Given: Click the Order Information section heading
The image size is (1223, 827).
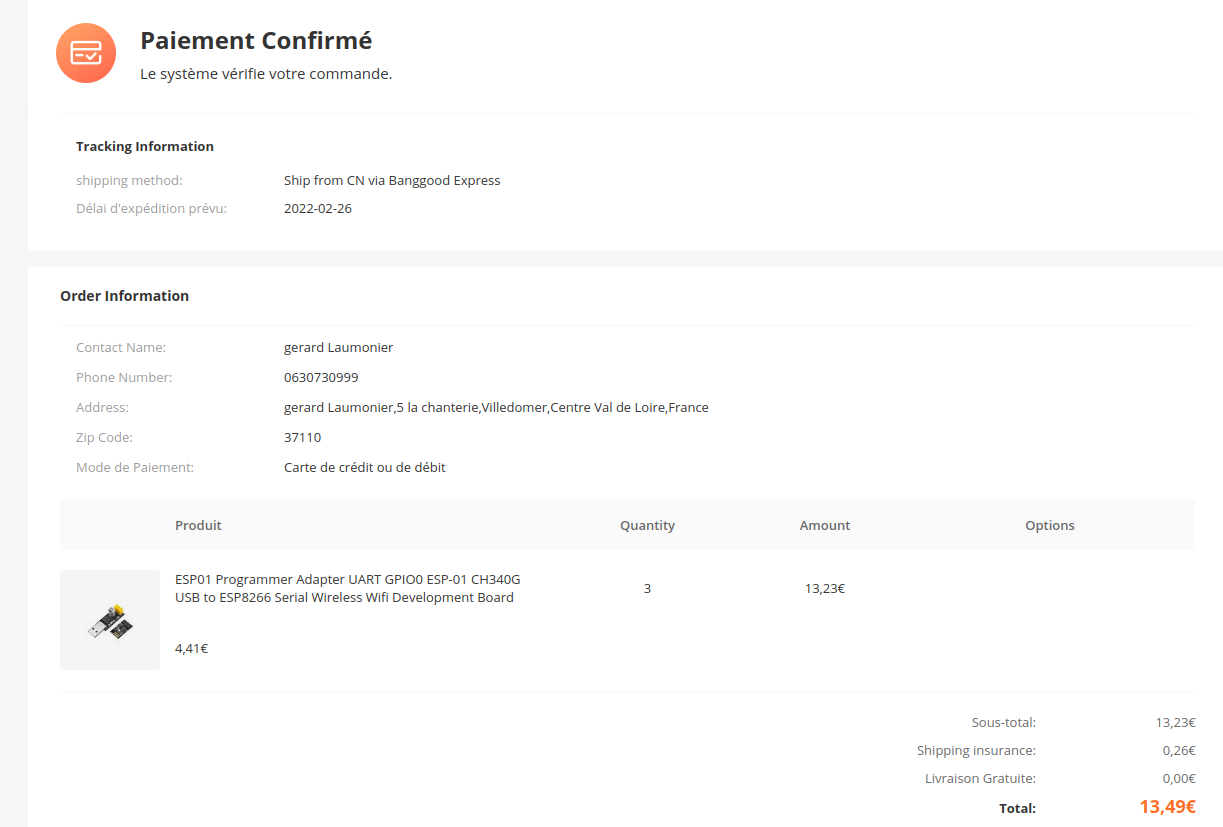Looking at the screenshot, I should (x=124, y=296).
